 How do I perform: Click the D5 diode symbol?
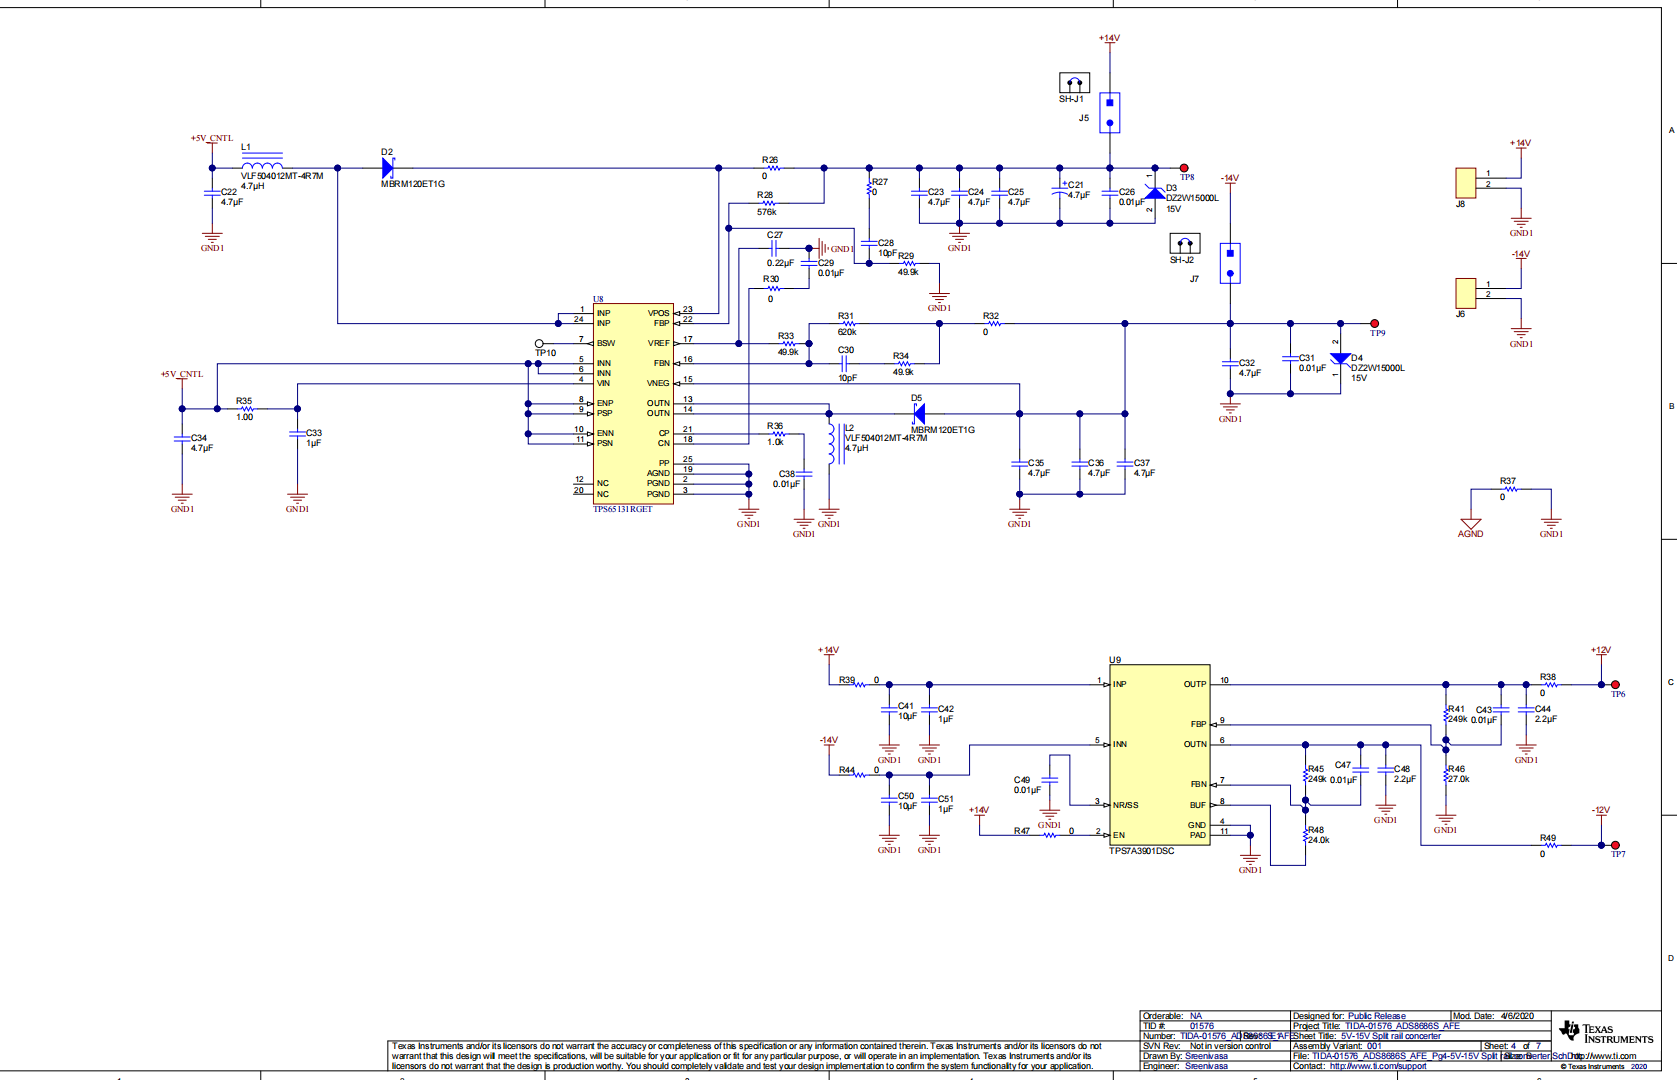(x=918, y=413)
